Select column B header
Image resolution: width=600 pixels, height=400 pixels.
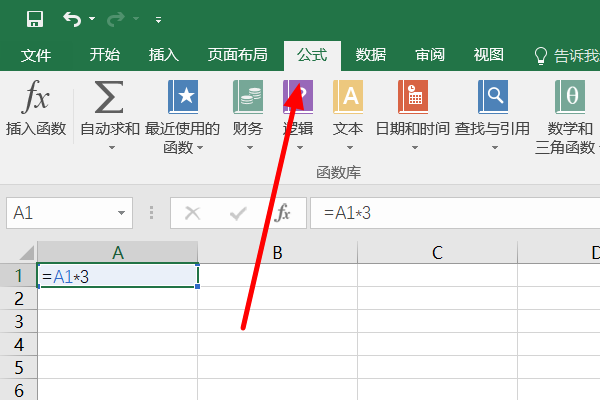tap(277, 253)
